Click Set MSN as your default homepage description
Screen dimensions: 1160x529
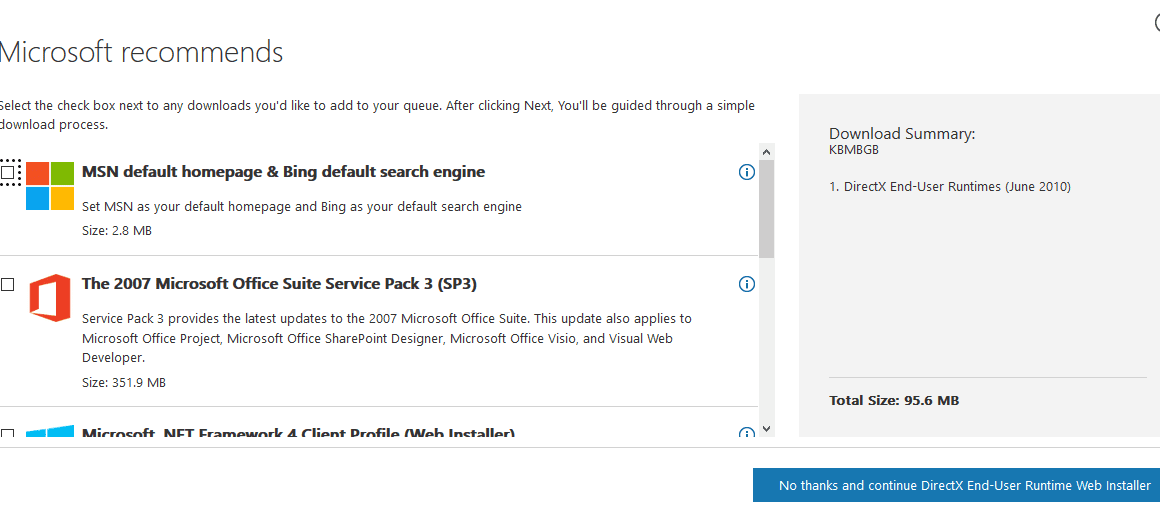point(302,206)
